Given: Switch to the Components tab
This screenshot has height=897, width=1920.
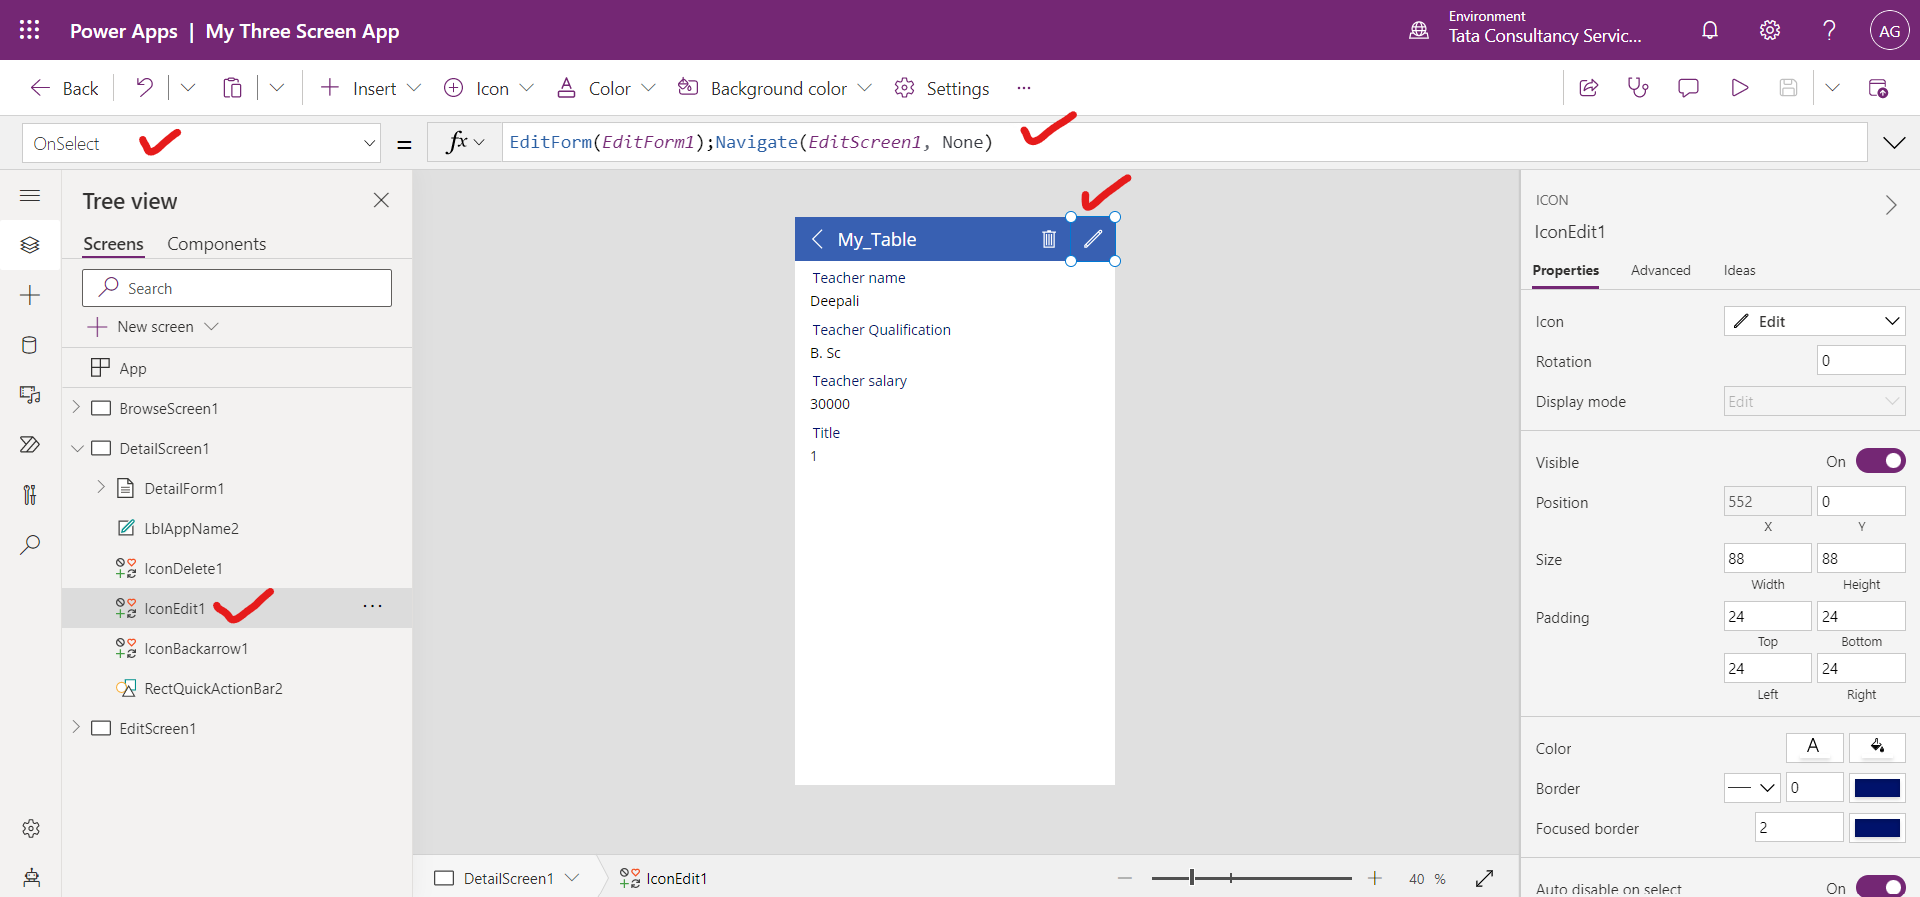Looking at the screenshot, I should (216, 244).
